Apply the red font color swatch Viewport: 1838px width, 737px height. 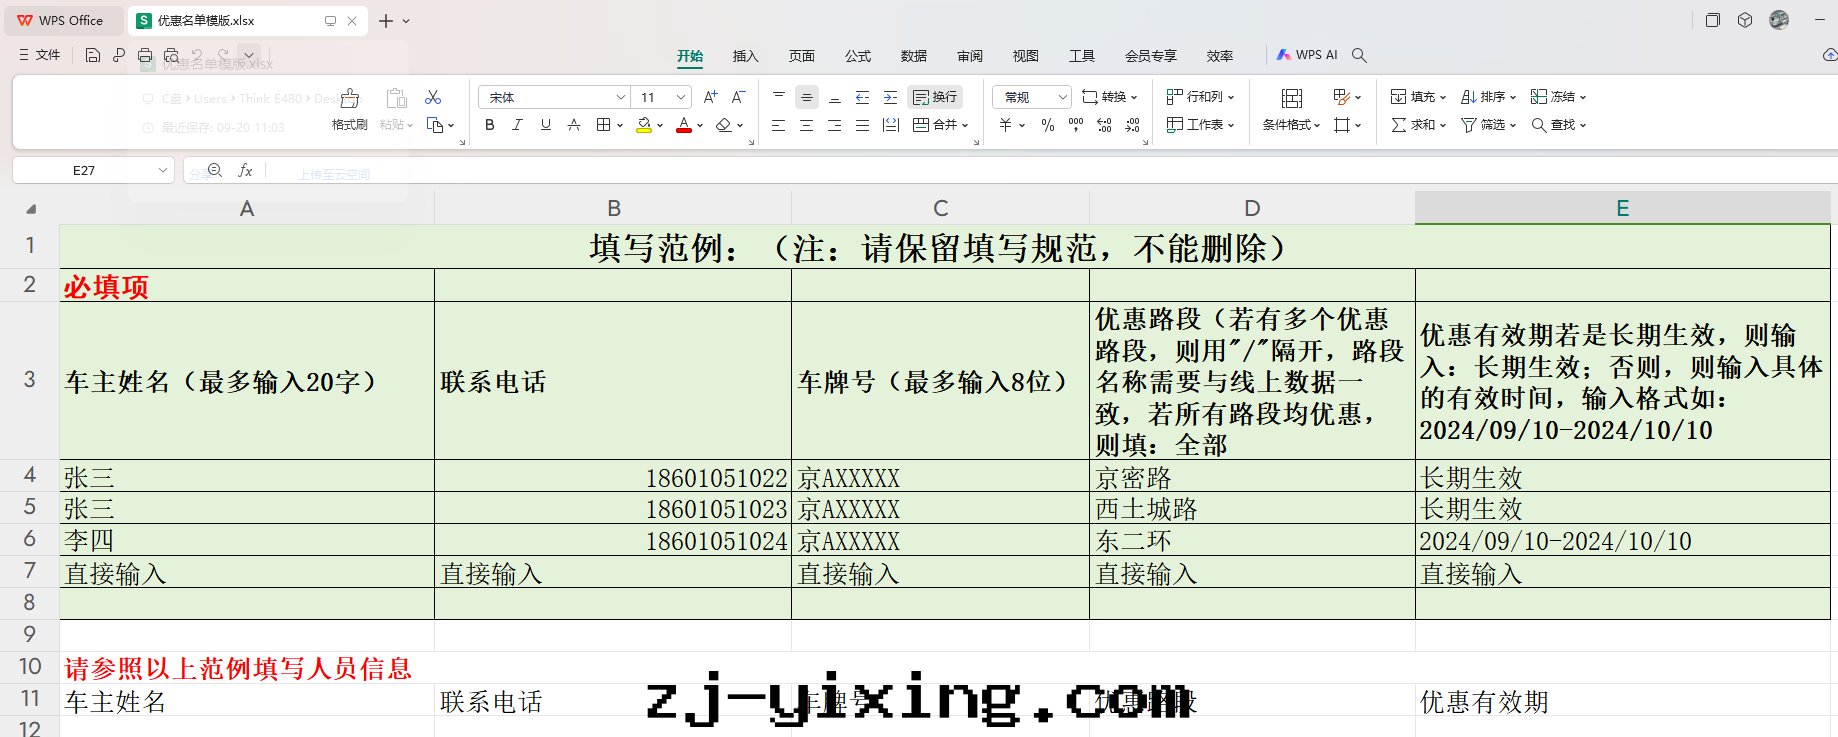click(684, 125)
